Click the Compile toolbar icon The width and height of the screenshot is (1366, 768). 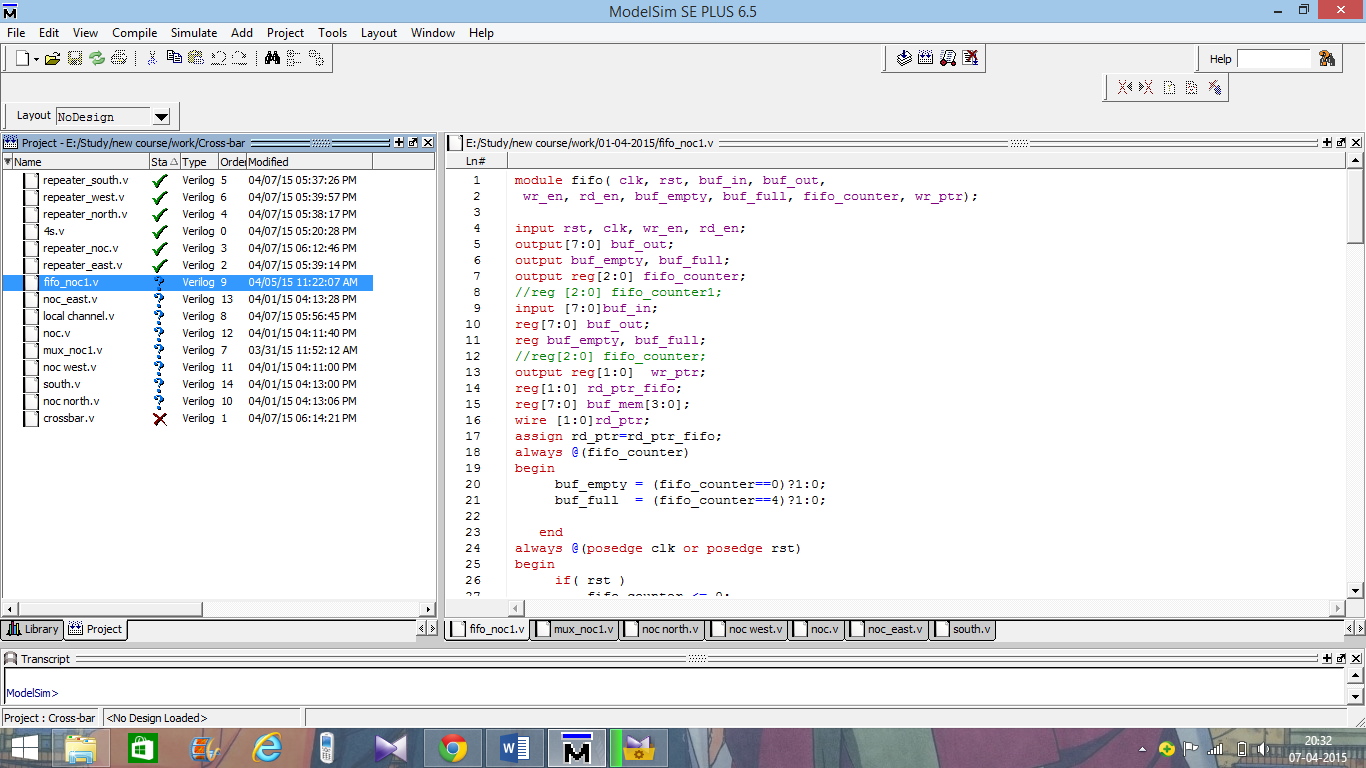pyautogui.click(x=904, y=59)
